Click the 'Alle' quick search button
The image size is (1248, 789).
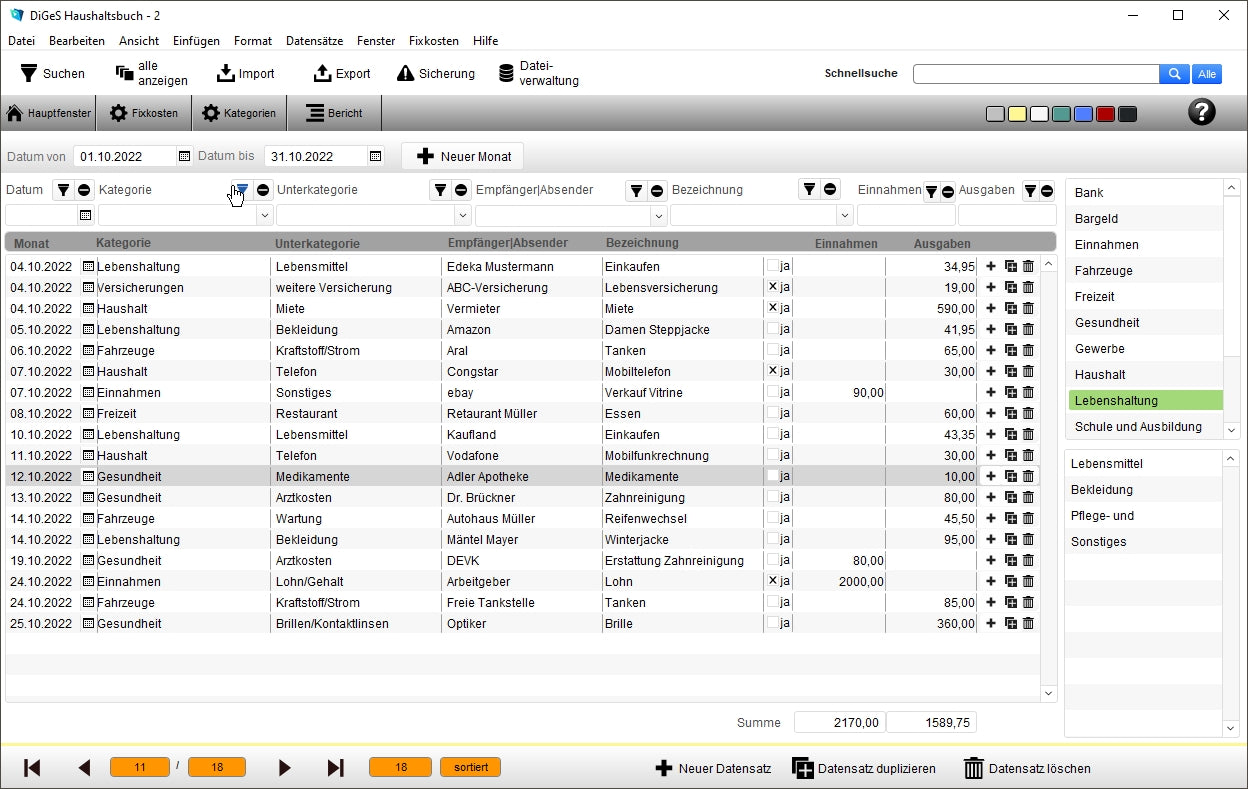click(x=1207, y=74)
